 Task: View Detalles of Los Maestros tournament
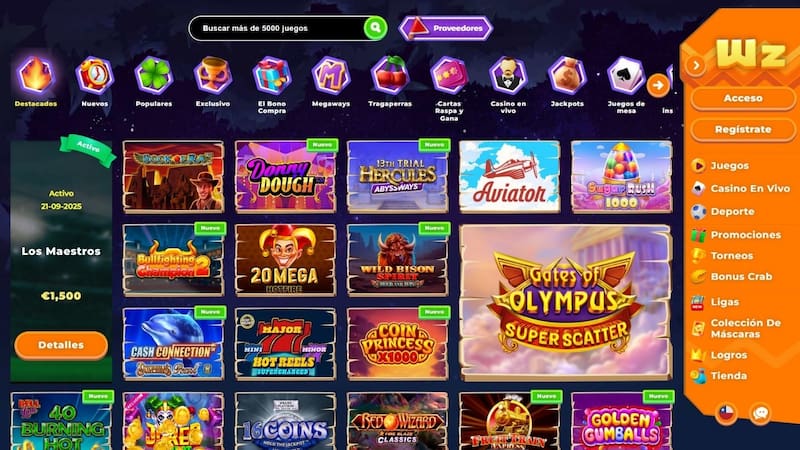pos(61,345)
